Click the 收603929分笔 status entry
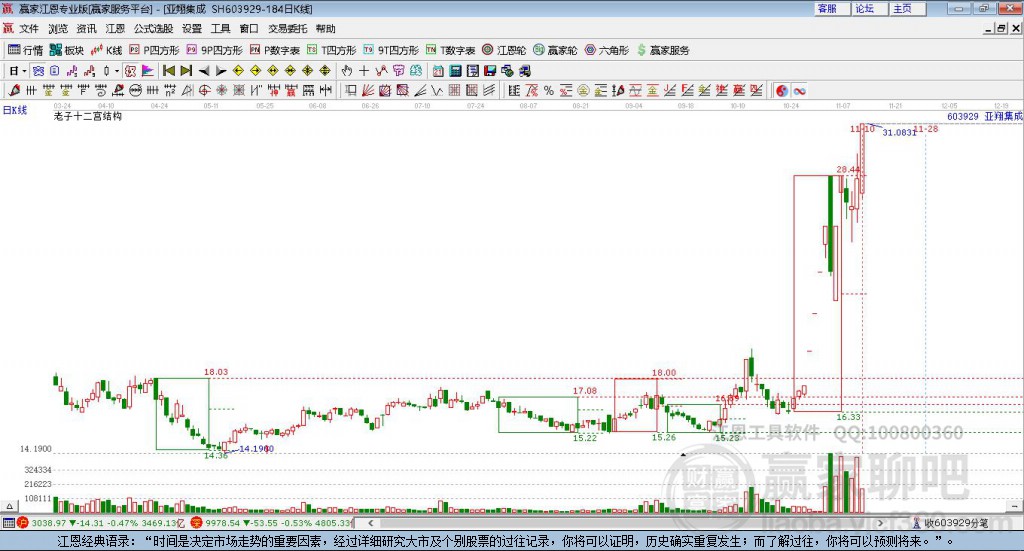This screenshot has height=551, width=1024. coord(951,523)
